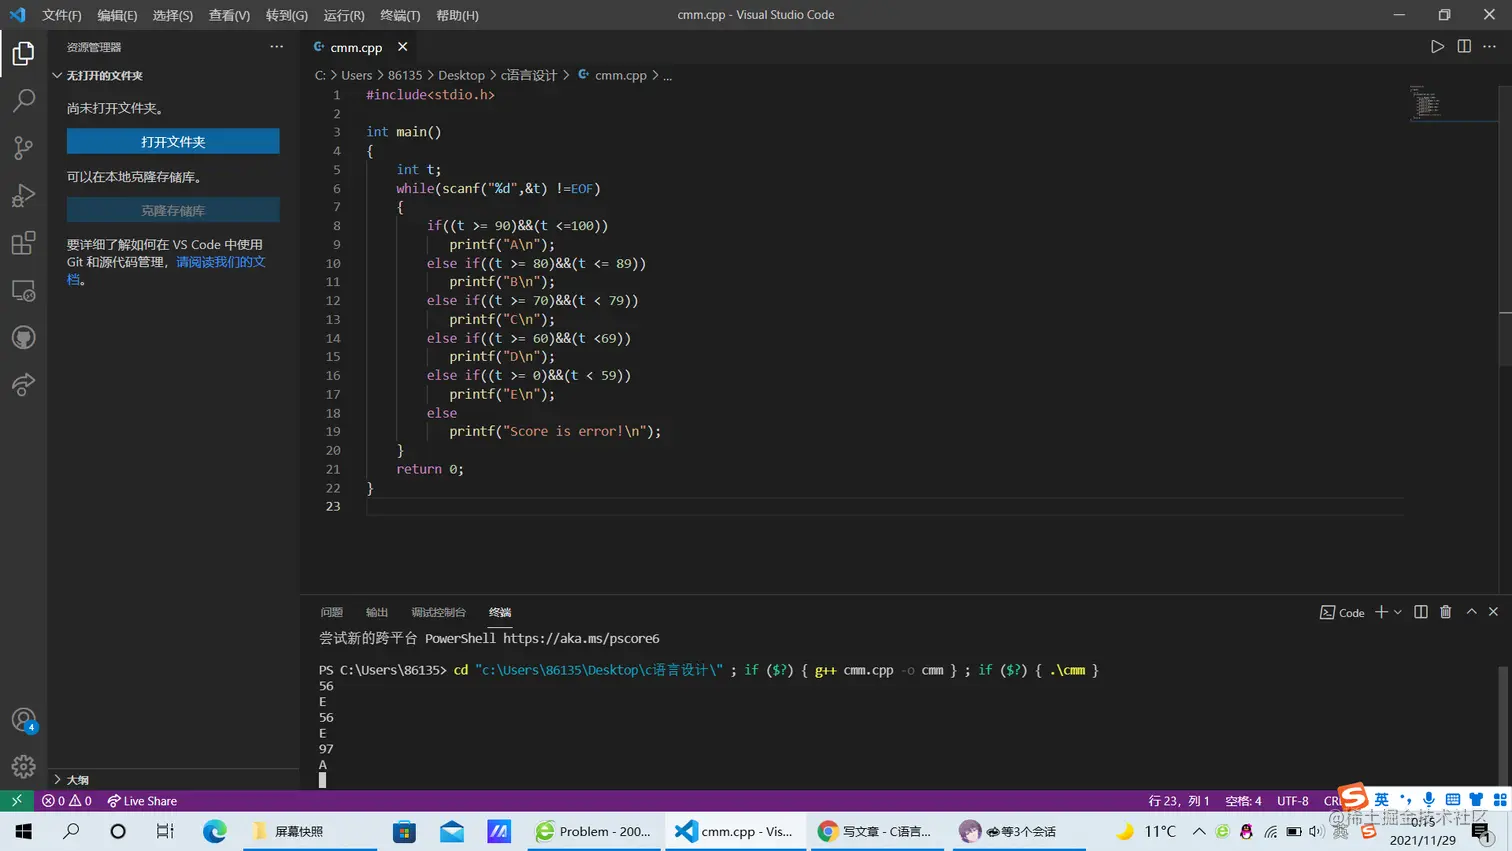Launch Microsoft Edge from the taskbar
The image size is (1512, 851).
point(214,831)
